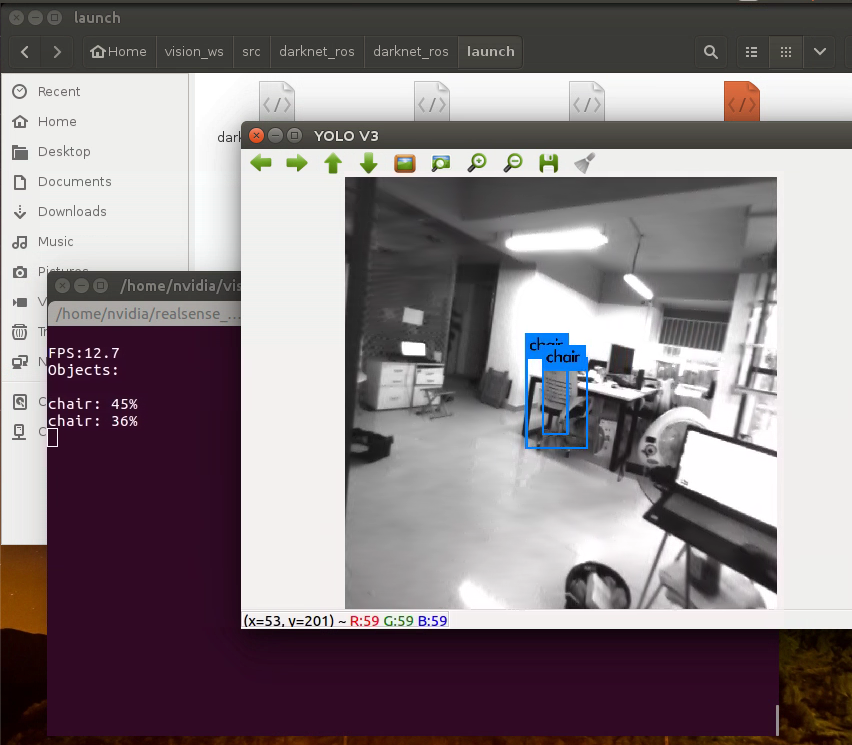The height and width of the screenshot is (745, 852).
Task: Select launch folder path segment
Action: (491, 52)
